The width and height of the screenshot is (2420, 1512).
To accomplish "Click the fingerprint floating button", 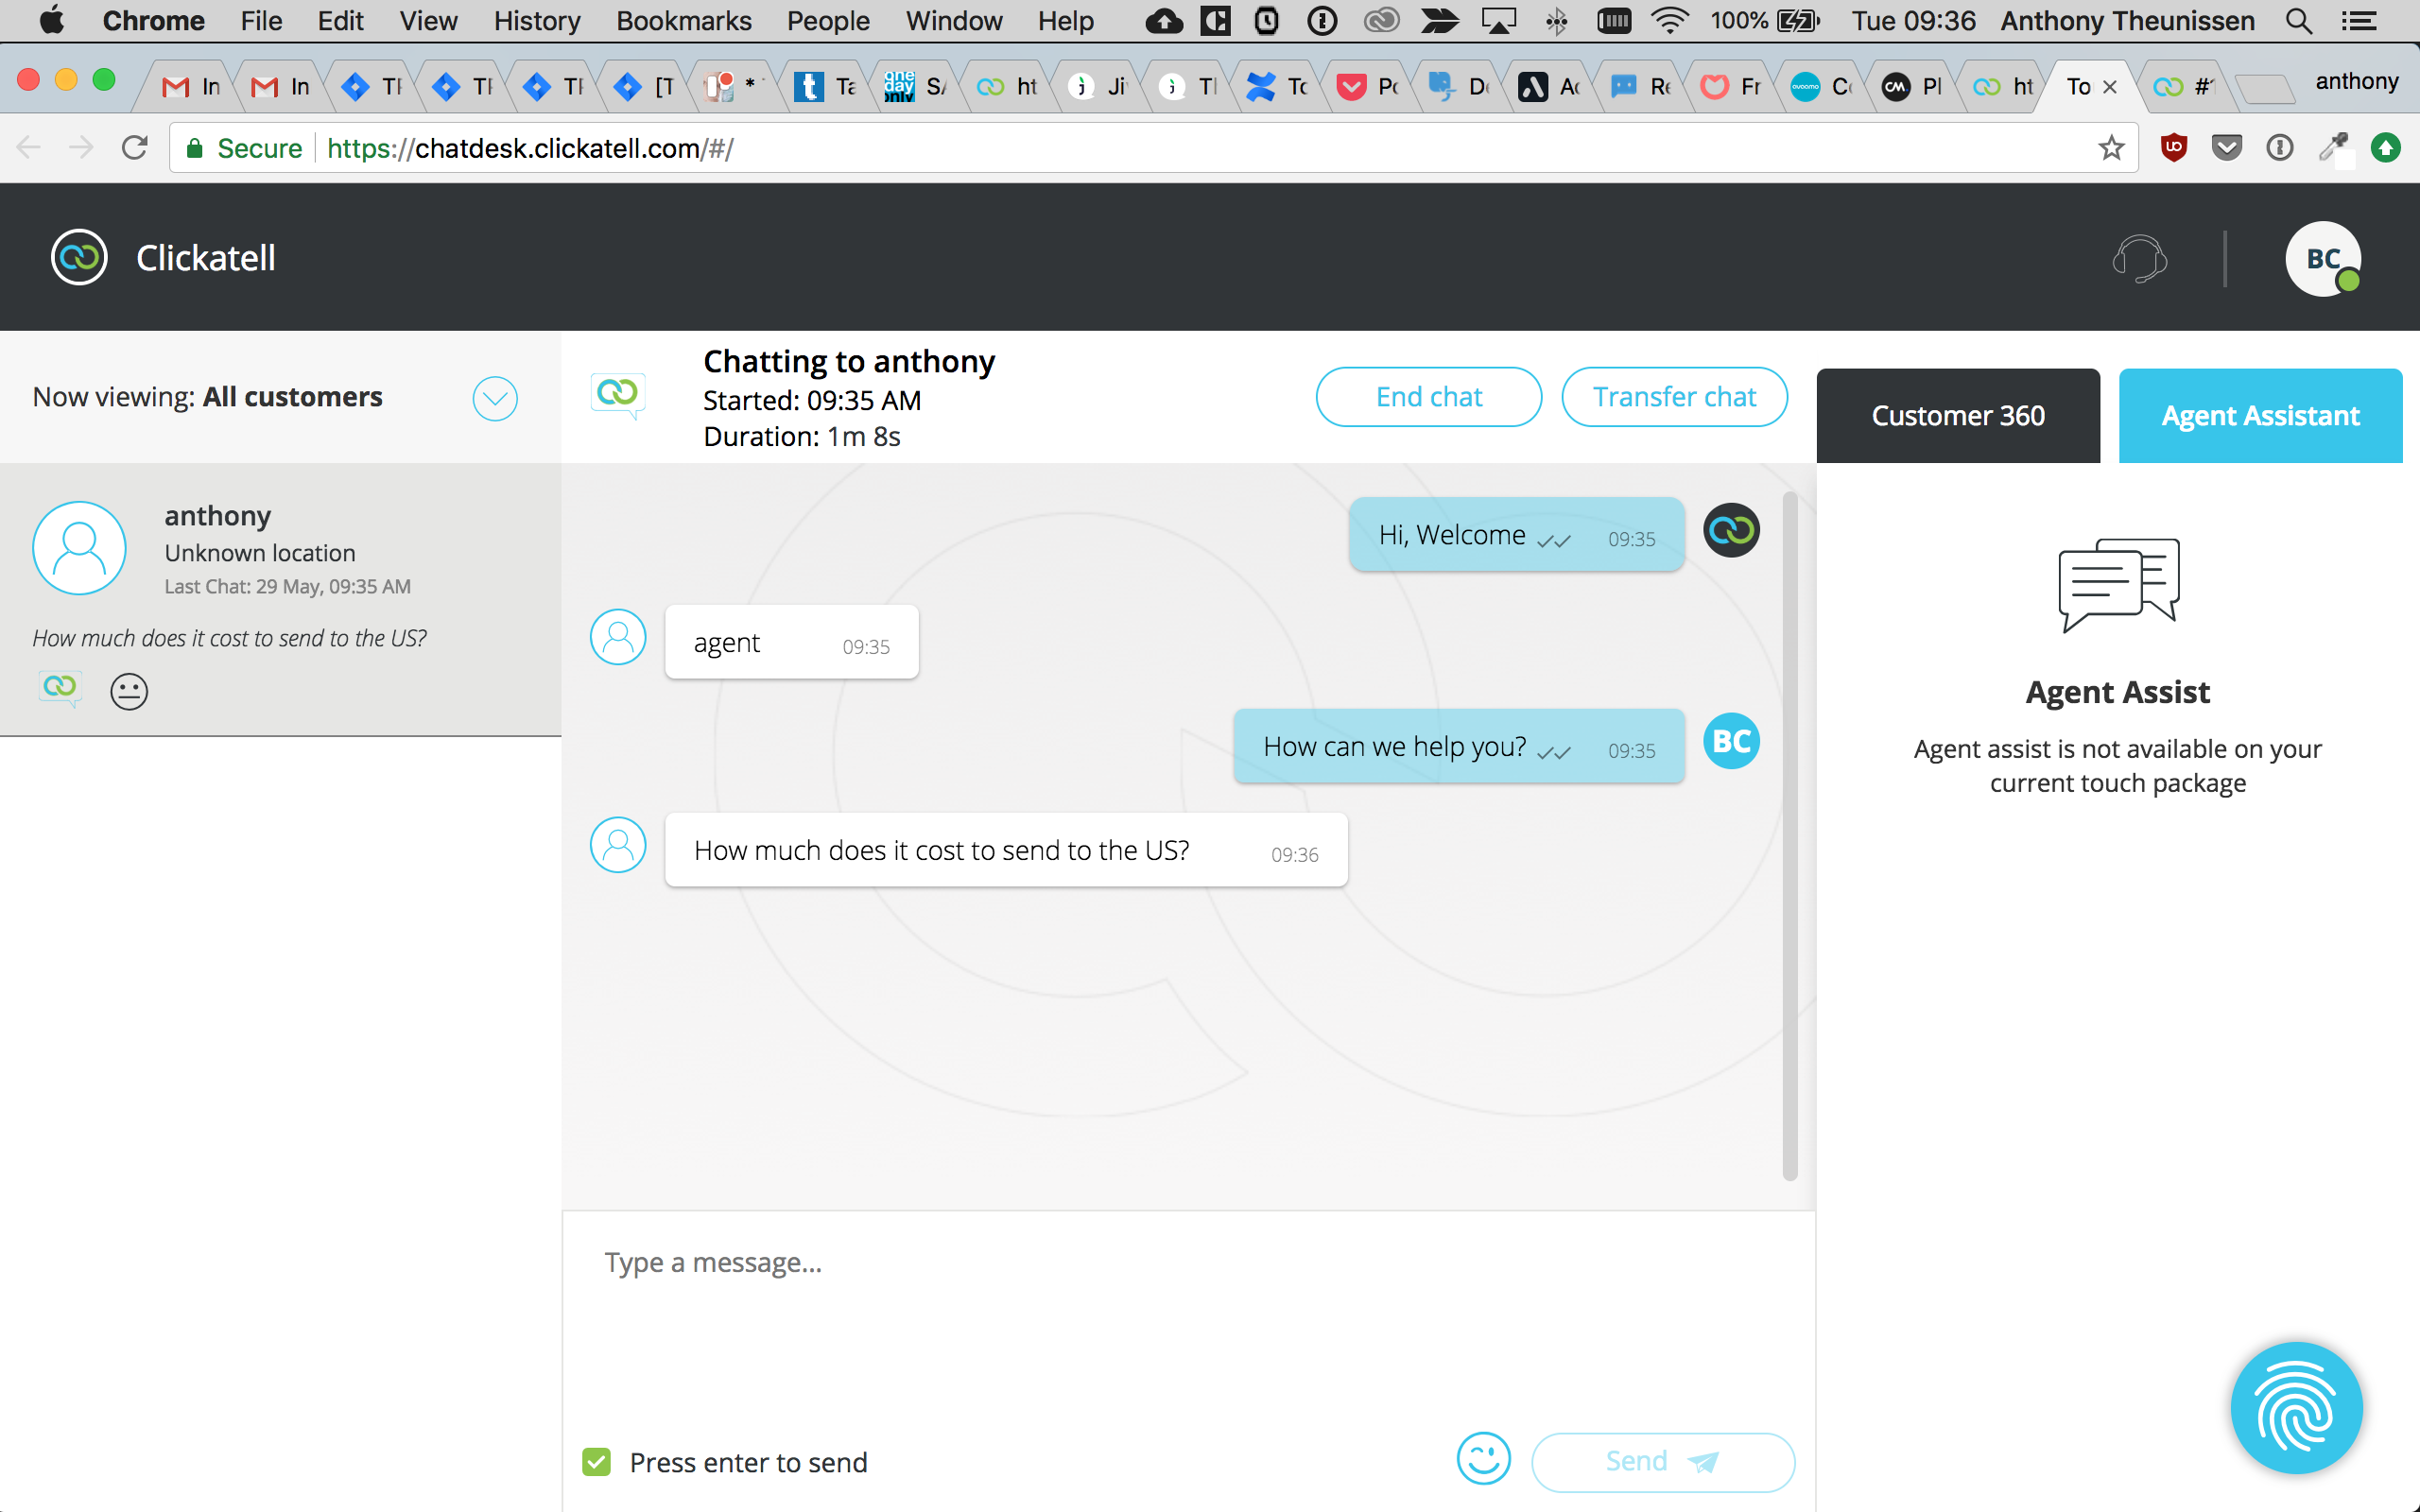I will tap(2296, 1407).
